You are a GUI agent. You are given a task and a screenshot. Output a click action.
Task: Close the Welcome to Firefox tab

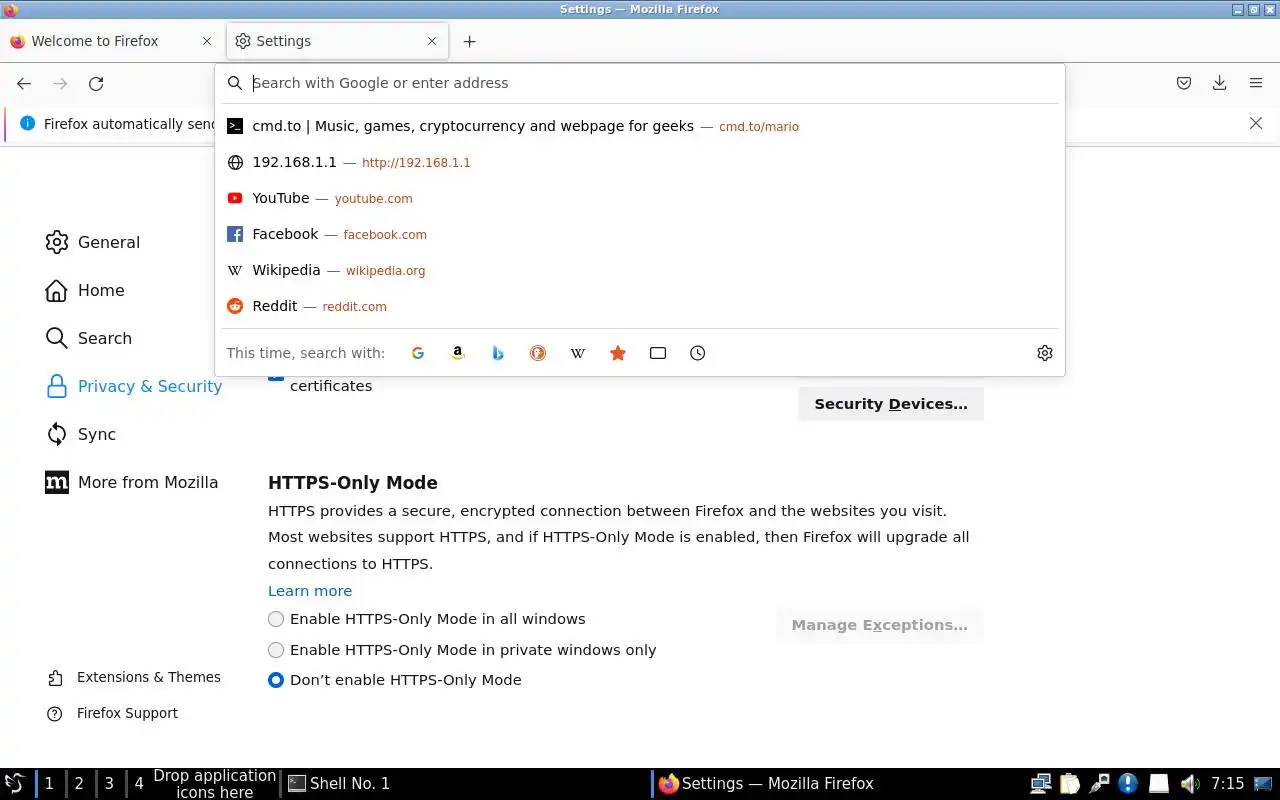pos(207,41)
